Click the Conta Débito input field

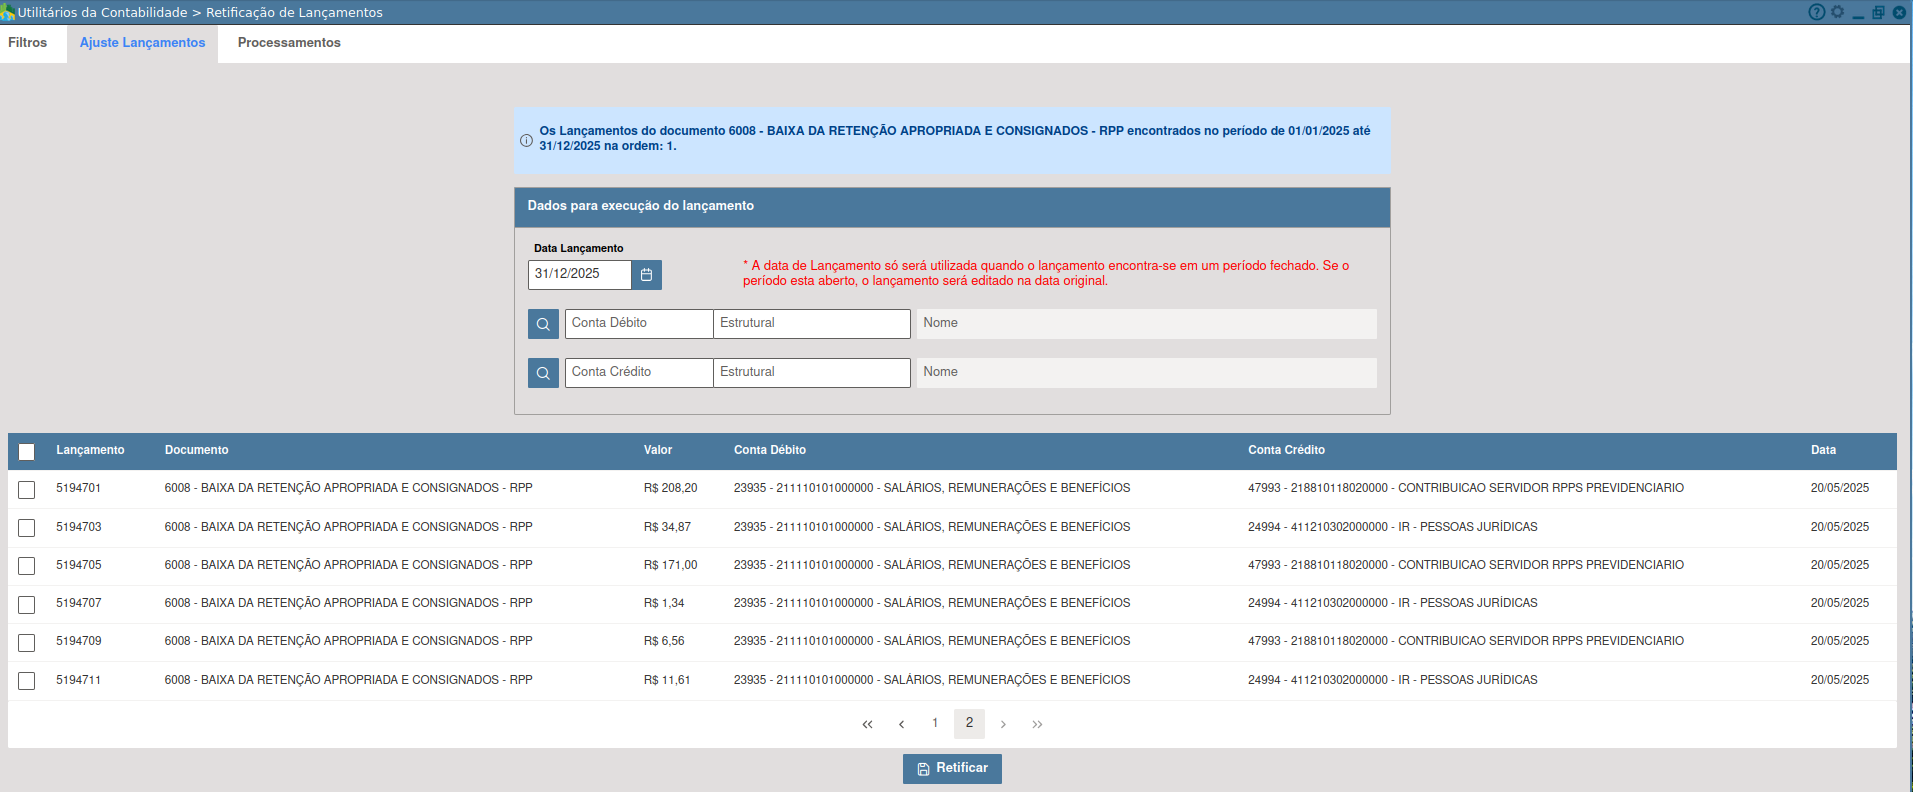[638, 324]
